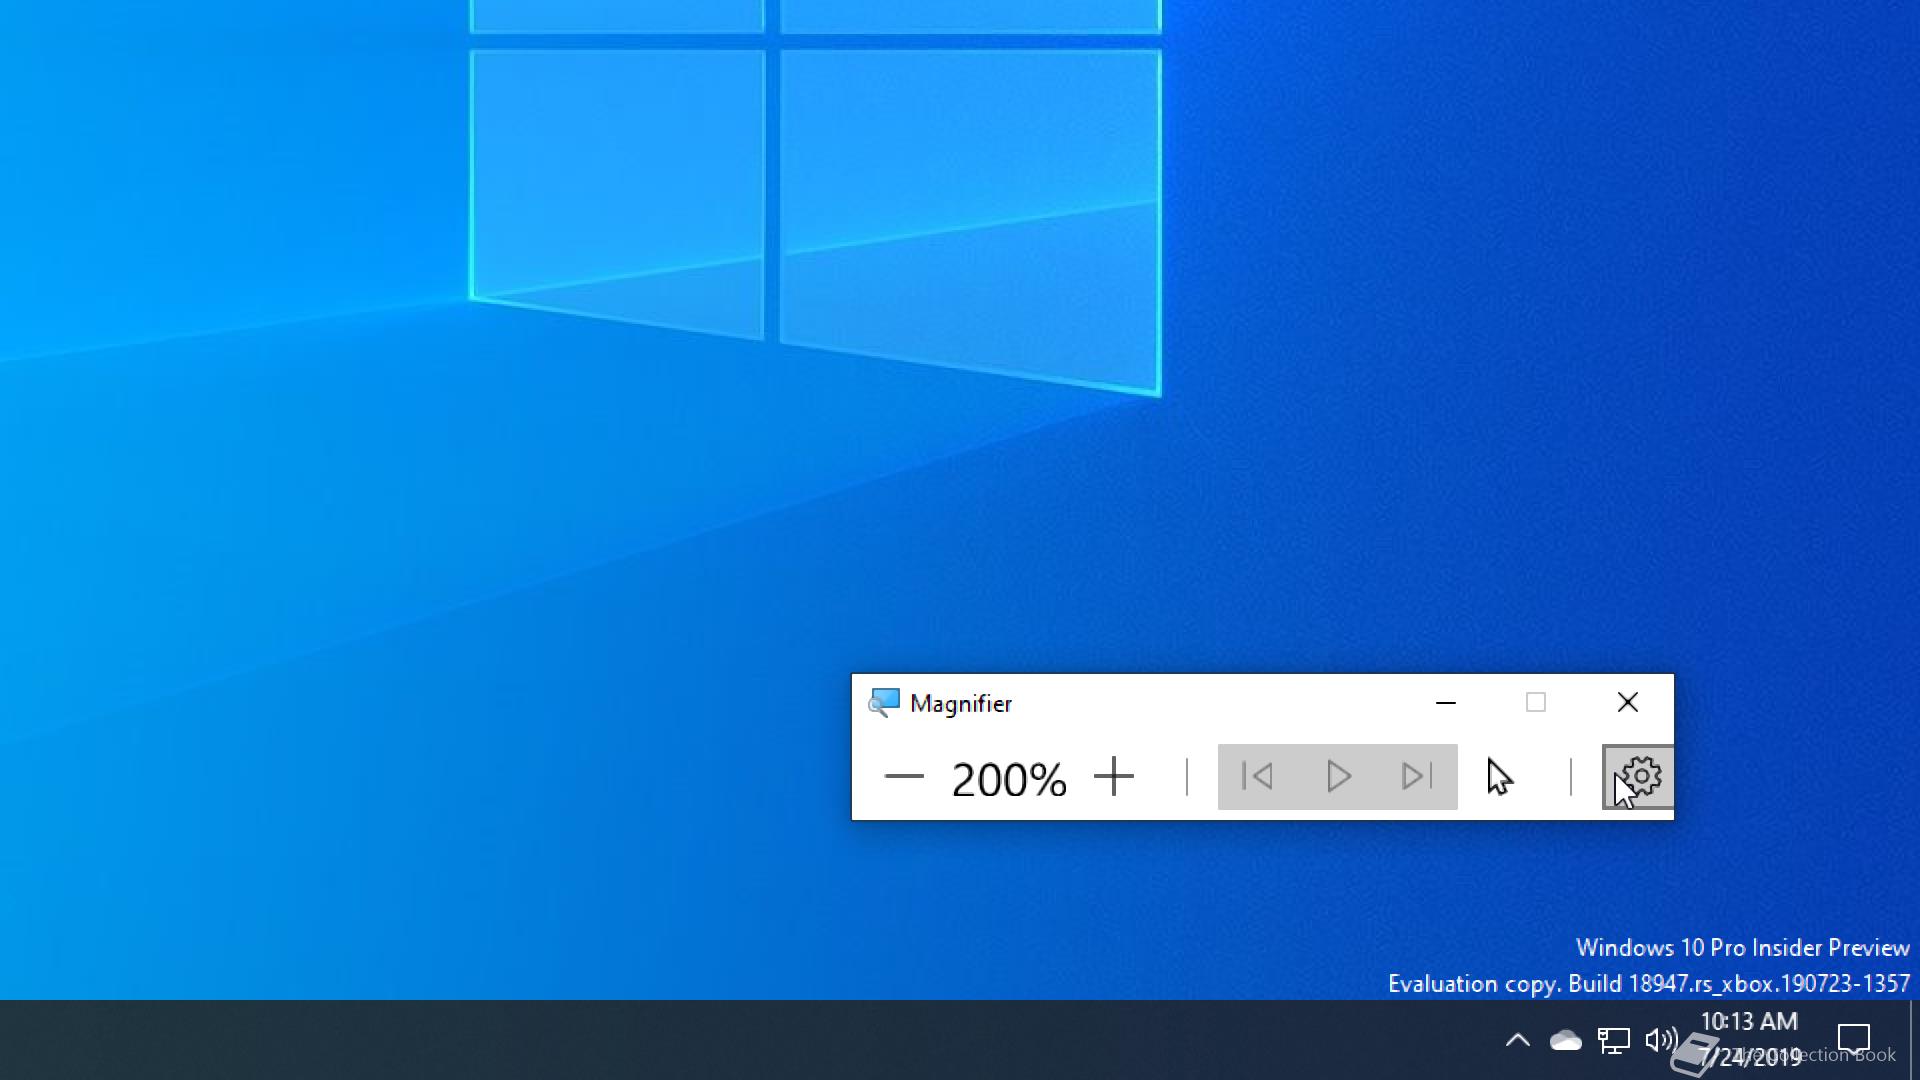Open Magnifier settings gear
This screenshot has width=1920, height=1080.
click(x=1639, y=777)
